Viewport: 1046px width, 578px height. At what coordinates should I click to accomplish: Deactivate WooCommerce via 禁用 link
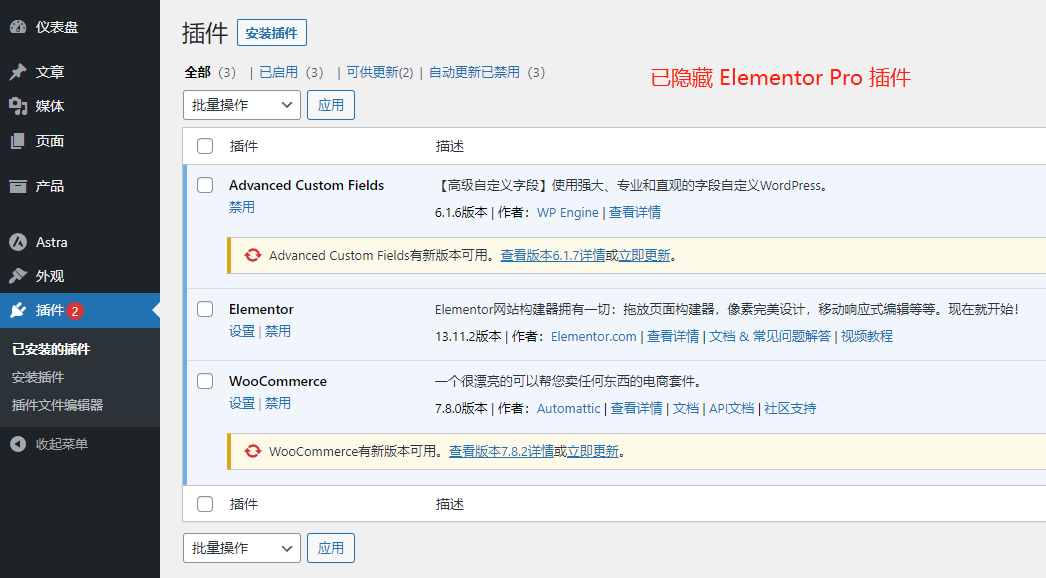pyautogui.click(x=278, y=403)
